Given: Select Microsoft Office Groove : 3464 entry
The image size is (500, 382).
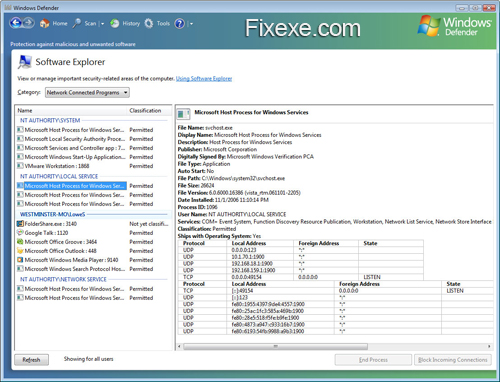Looking at the screenshot, I should point(61,242).
